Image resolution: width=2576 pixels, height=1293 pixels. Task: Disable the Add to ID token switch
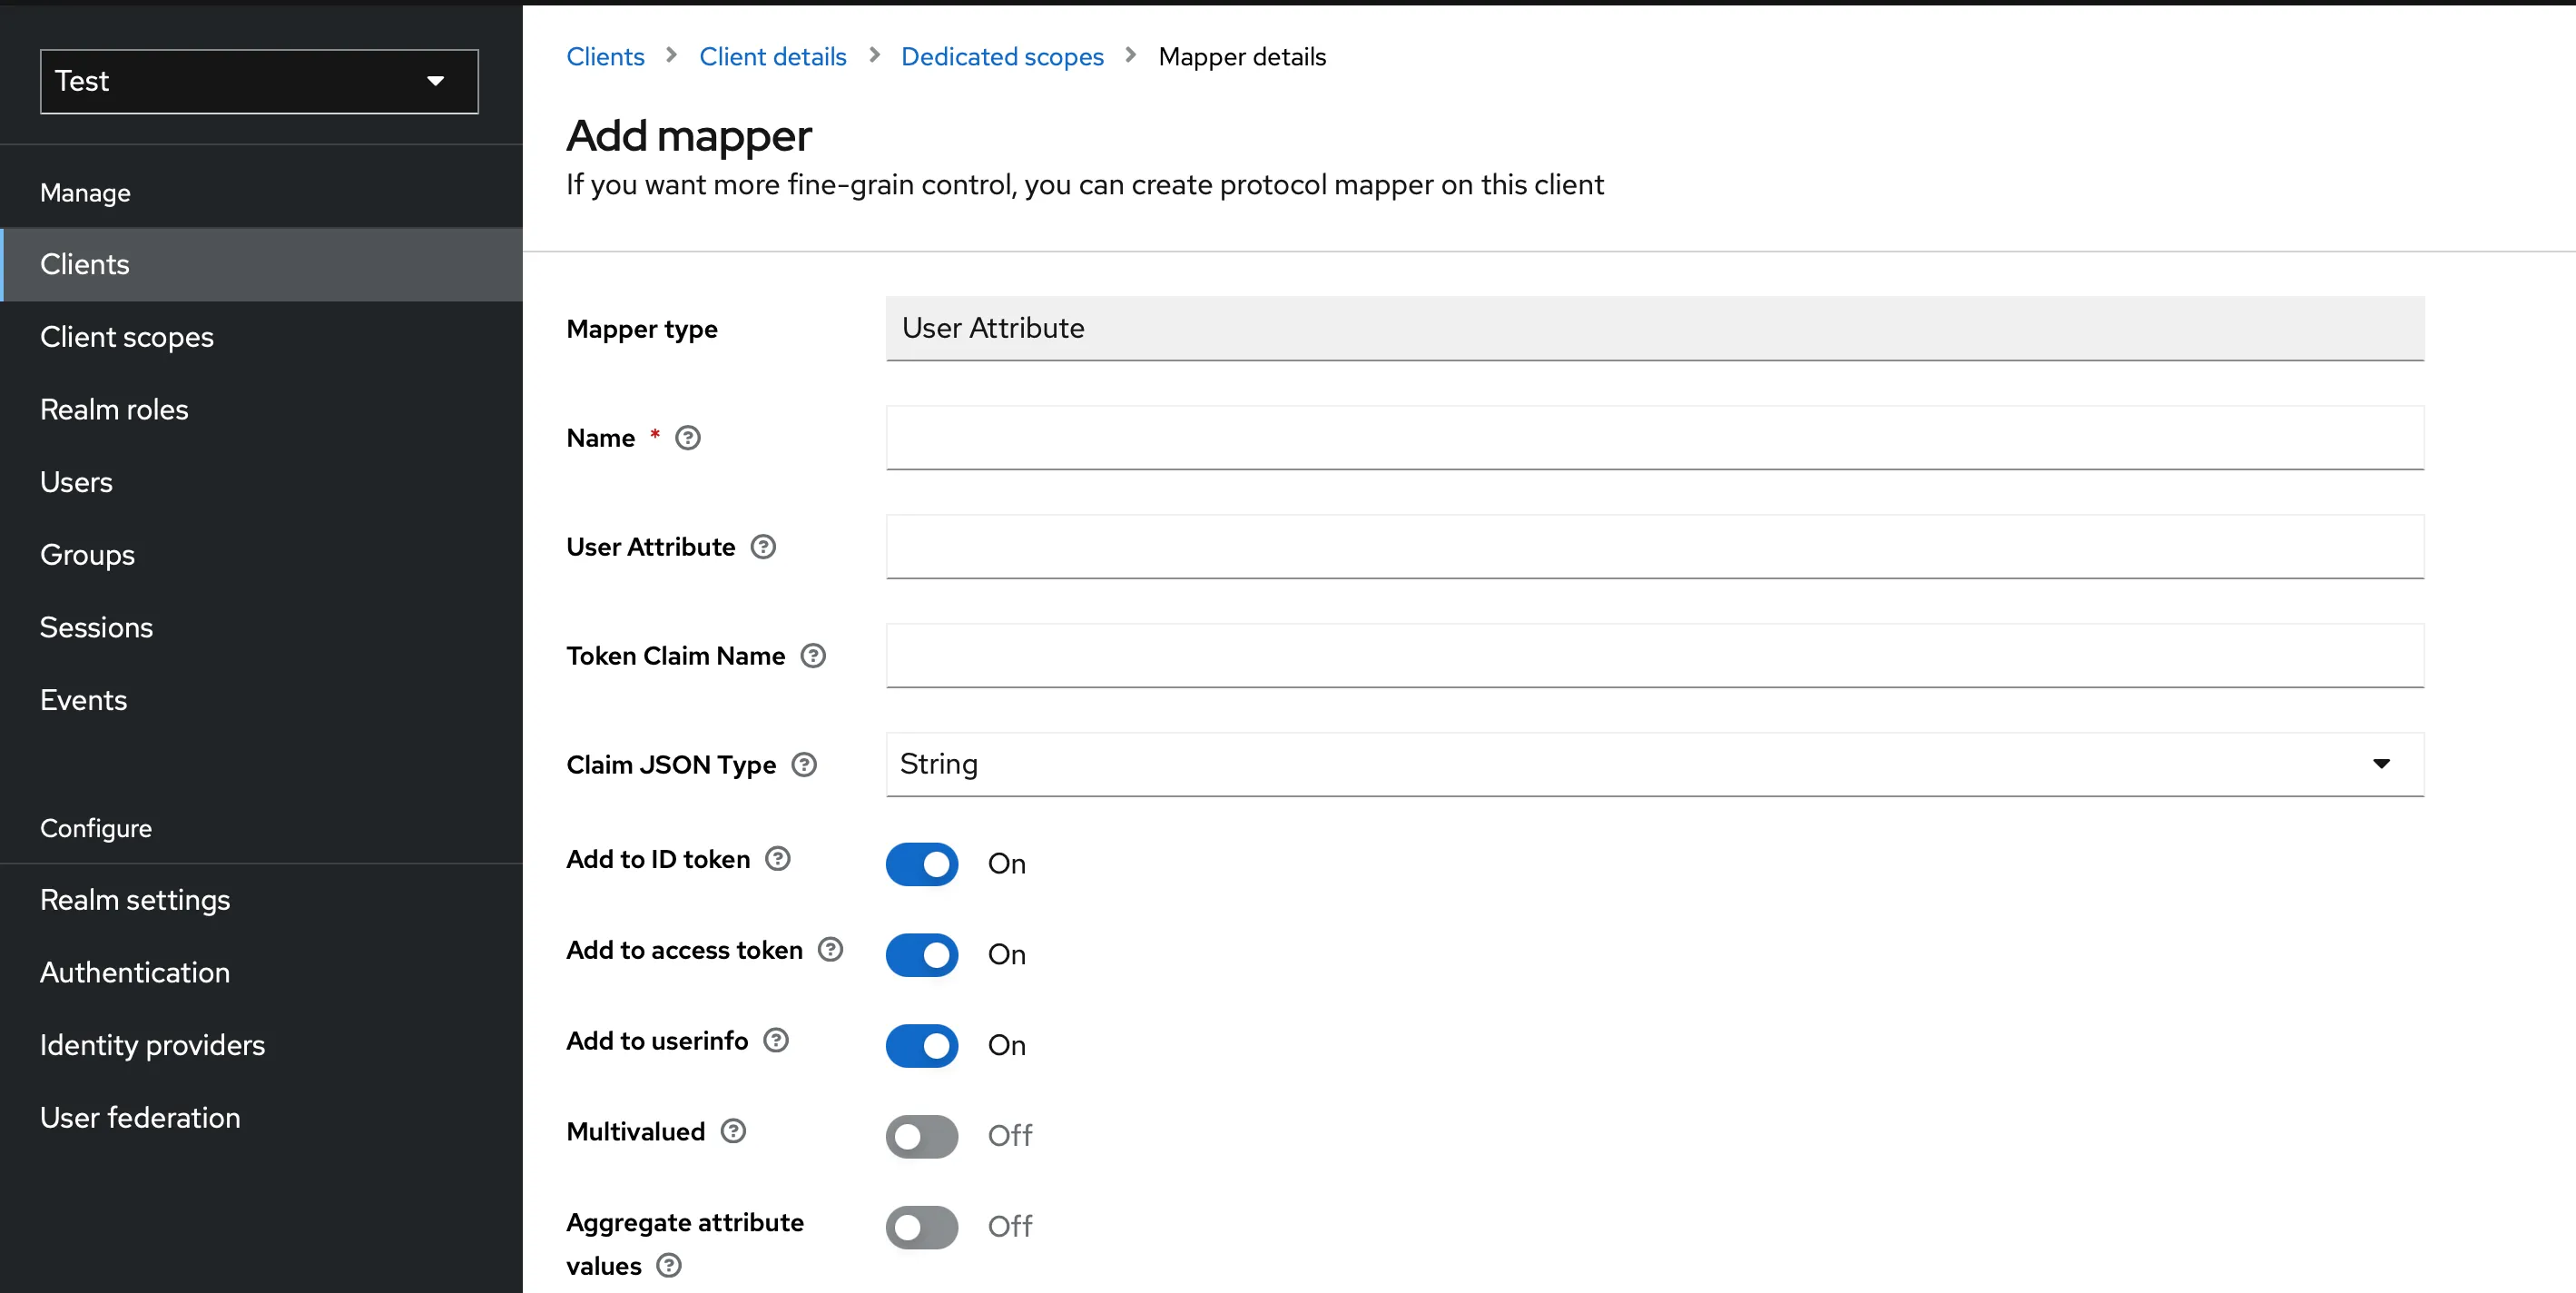click(921, 864)
